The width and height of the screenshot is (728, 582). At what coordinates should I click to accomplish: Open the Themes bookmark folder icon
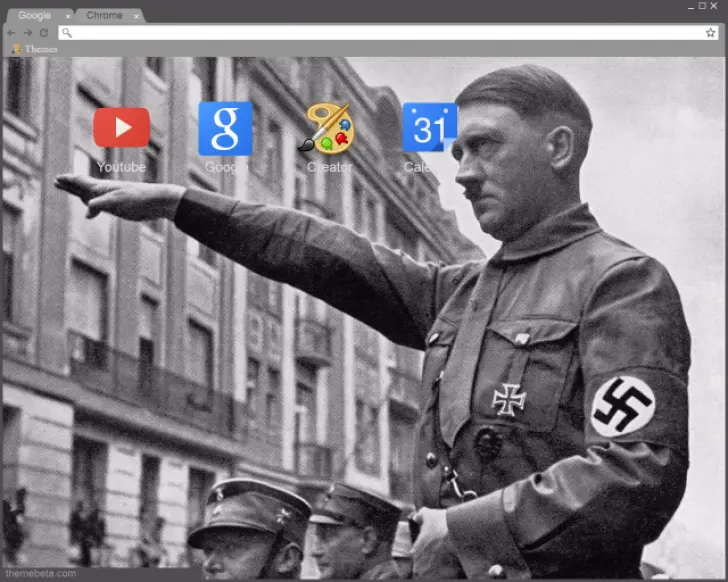click(16, 49)
